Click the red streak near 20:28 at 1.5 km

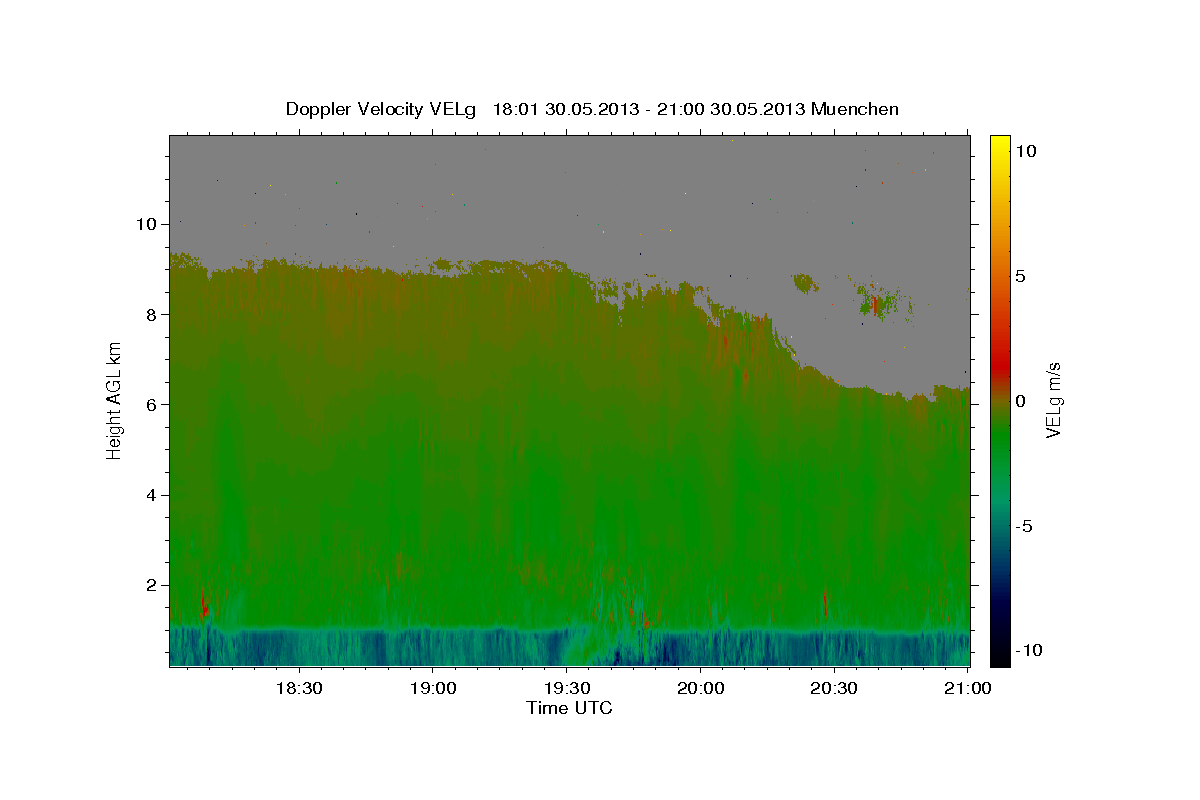[x=826, y=603]
